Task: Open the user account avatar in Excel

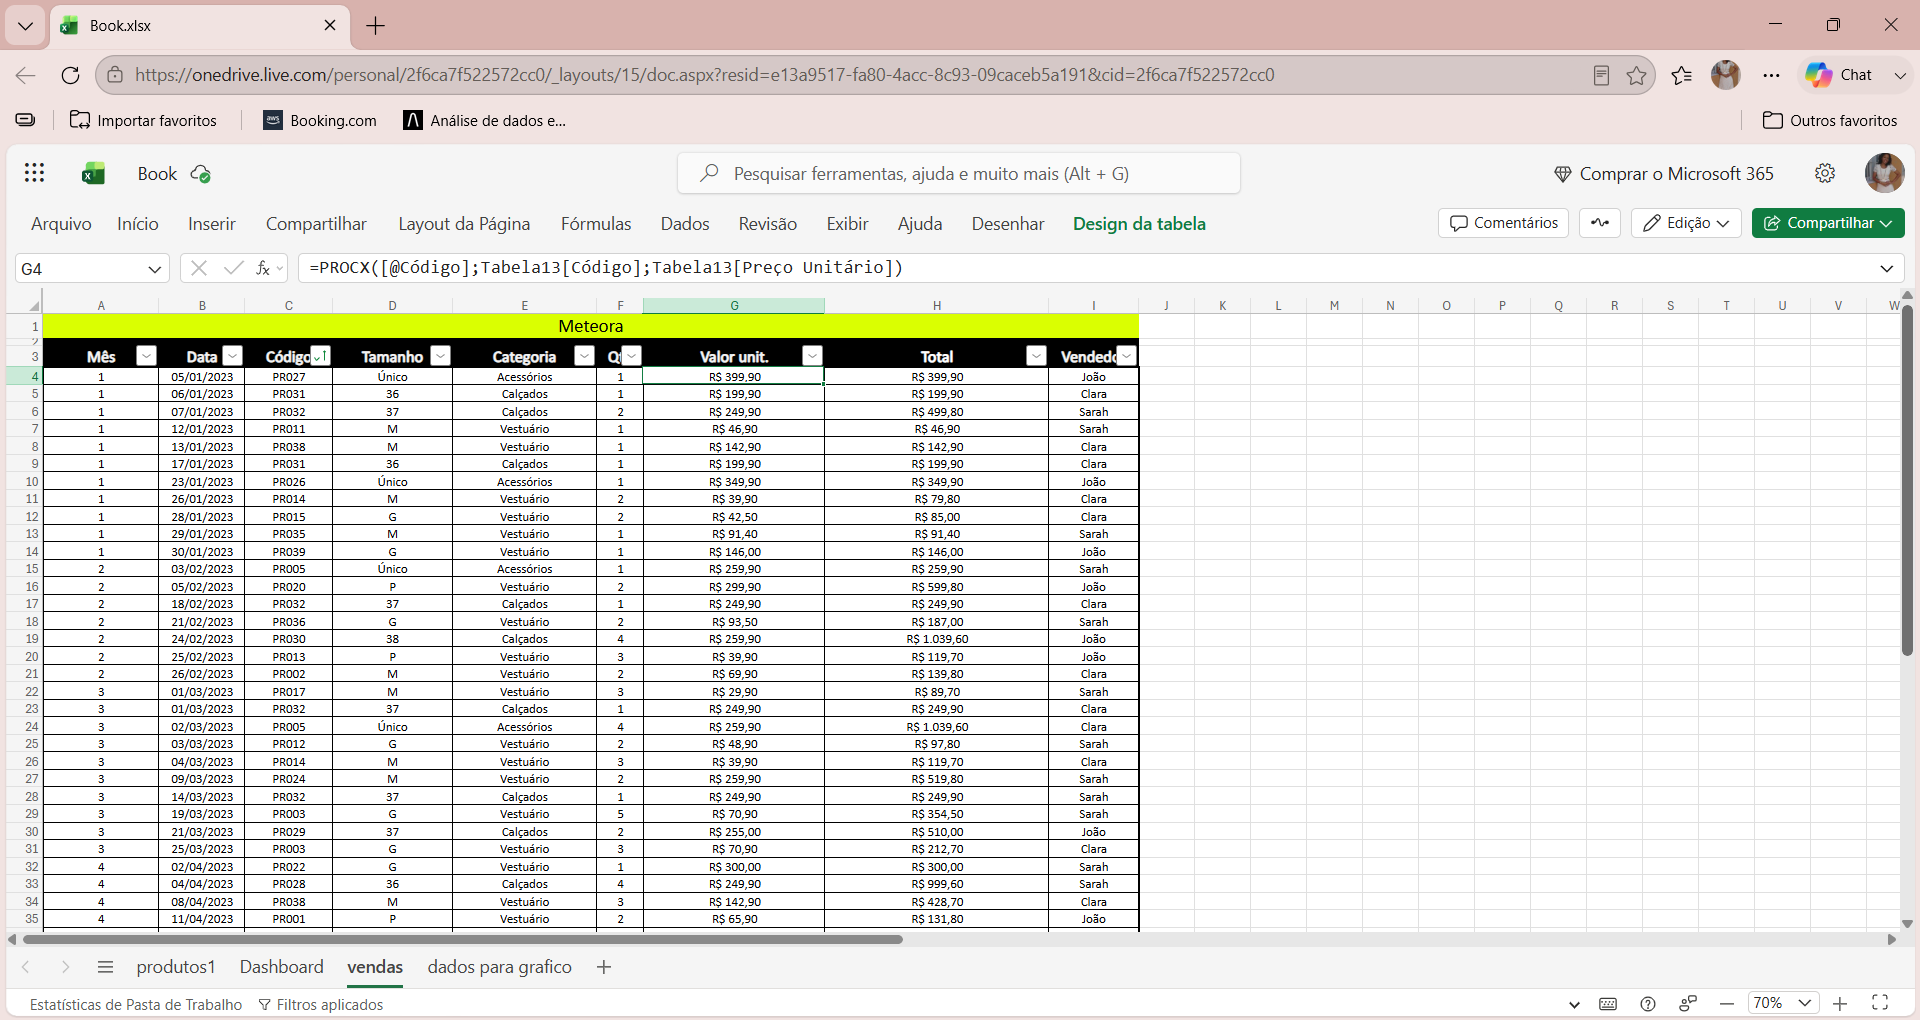Action: 1884,173
